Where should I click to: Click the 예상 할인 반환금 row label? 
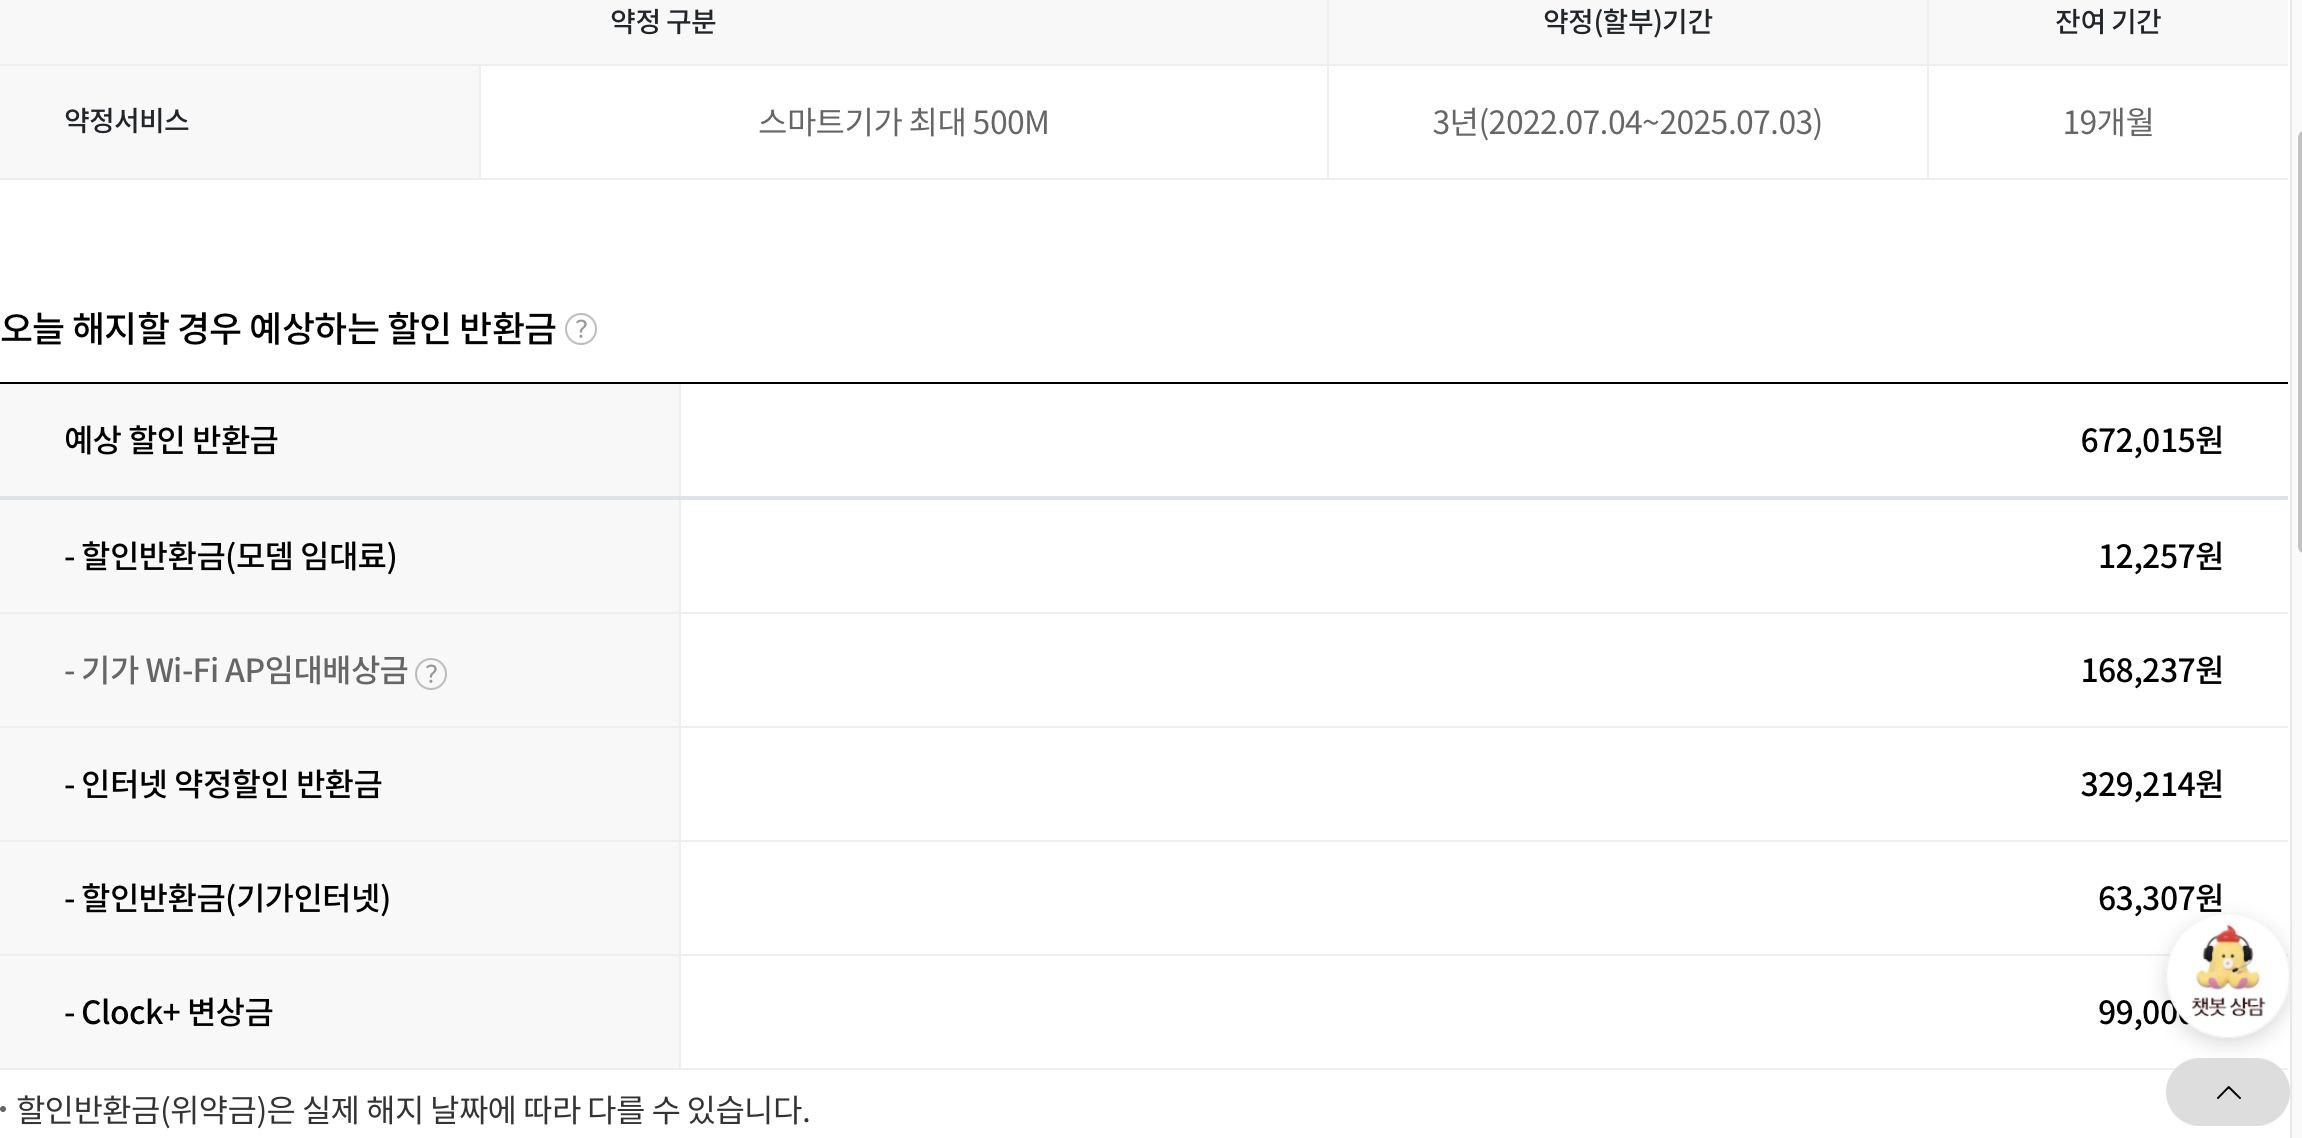[x=171, y=440]
